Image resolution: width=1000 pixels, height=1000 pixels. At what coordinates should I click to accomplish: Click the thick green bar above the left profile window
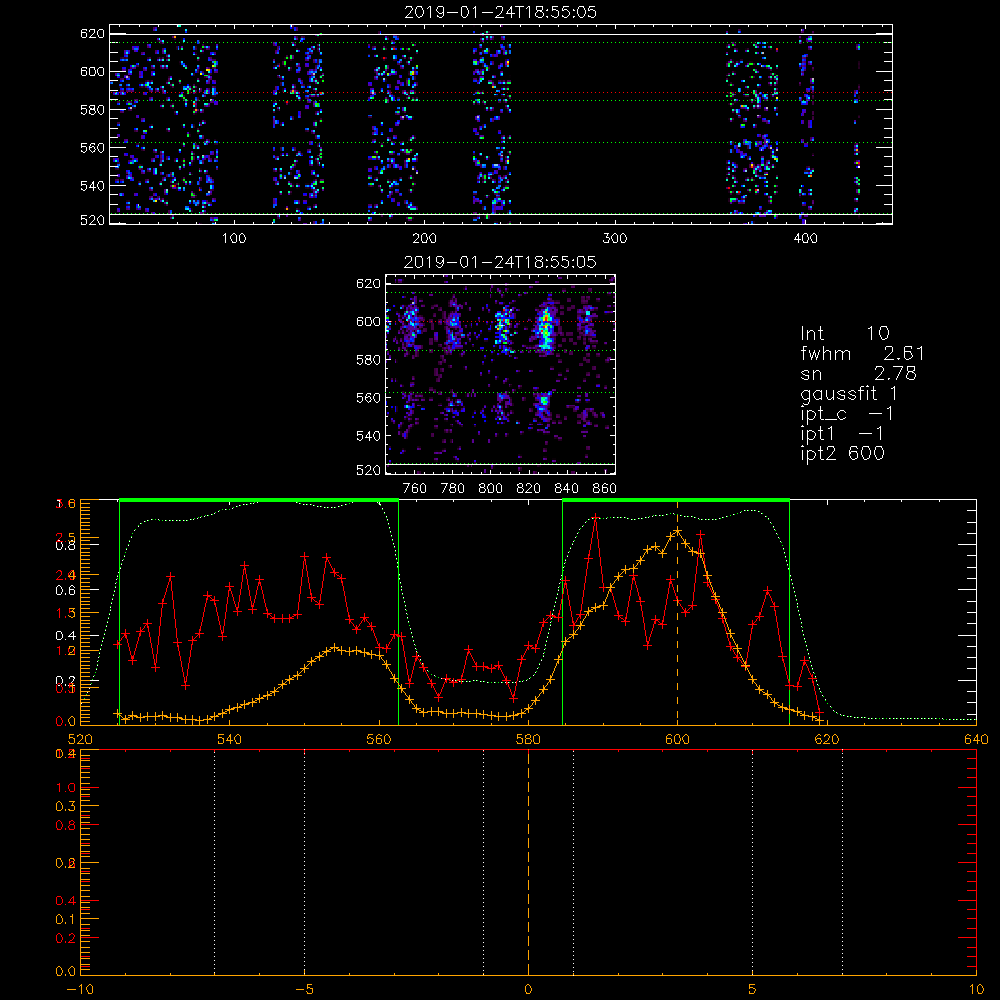(x=259, y=500)
